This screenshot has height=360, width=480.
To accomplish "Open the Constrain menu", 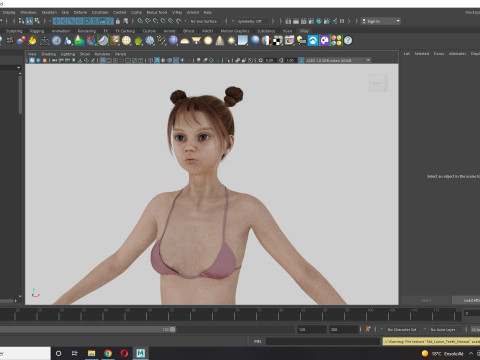I will pos(100,12).
